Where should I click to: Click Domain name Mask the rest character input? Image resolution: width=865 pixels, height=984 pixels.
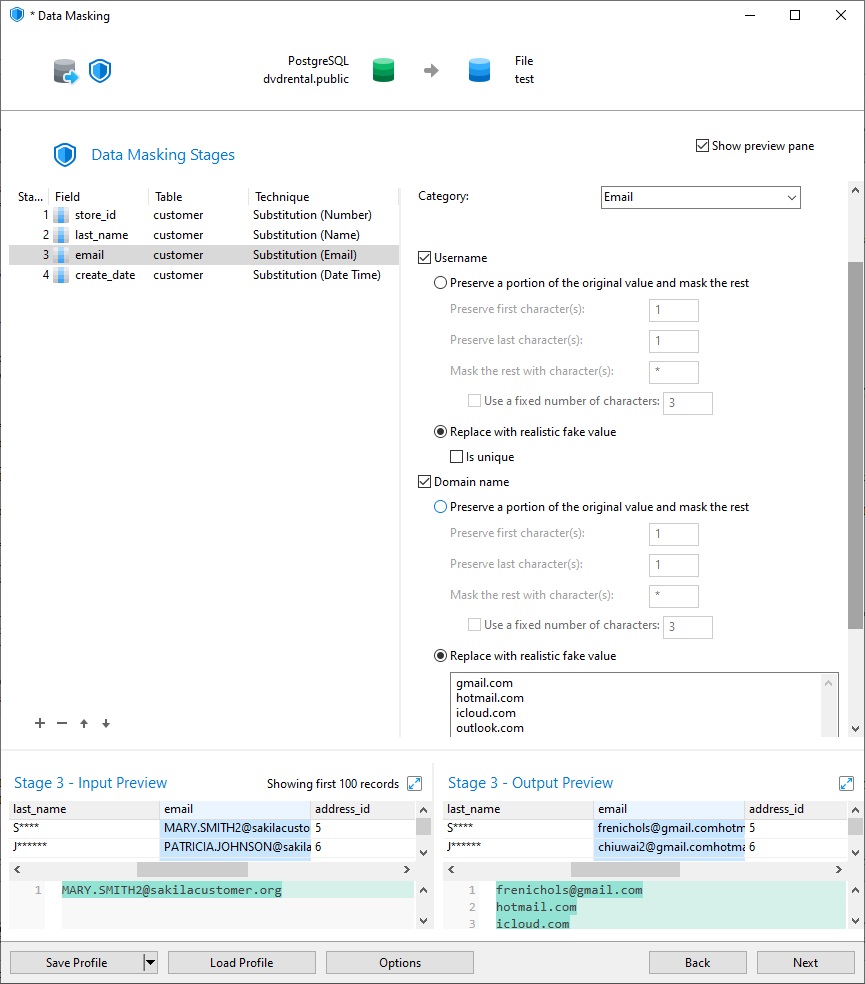(x=674, y=596)
